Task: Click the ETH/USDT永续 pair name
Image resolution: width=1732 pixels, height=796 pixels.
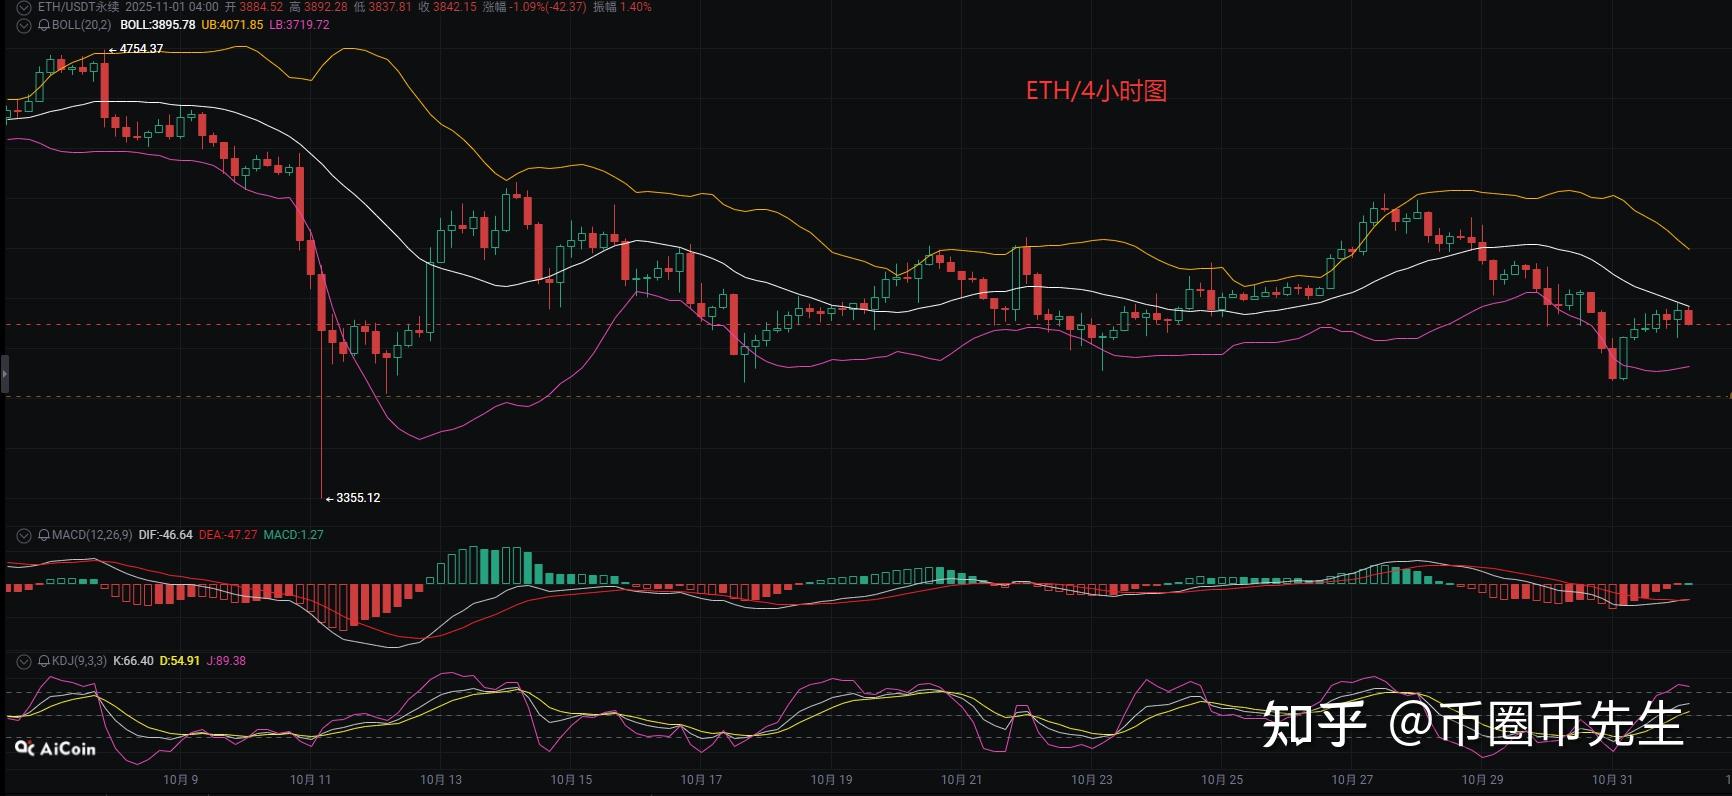Action: [78, 7]
